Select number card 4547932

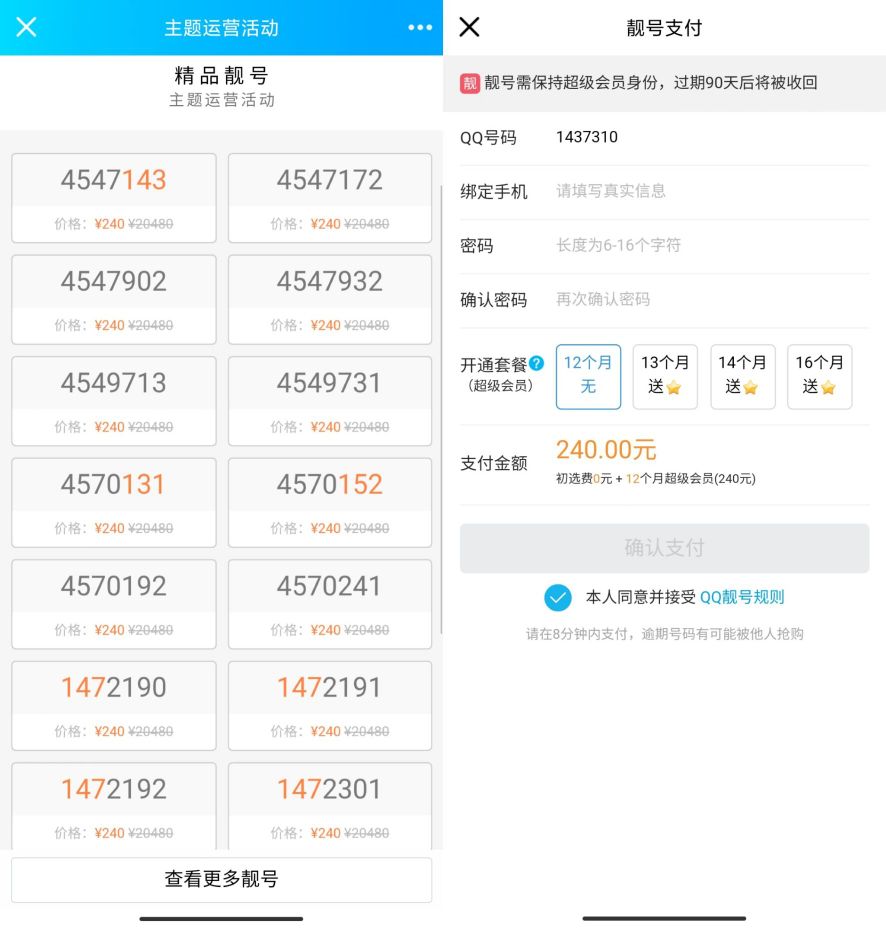[x=330, y=299]
